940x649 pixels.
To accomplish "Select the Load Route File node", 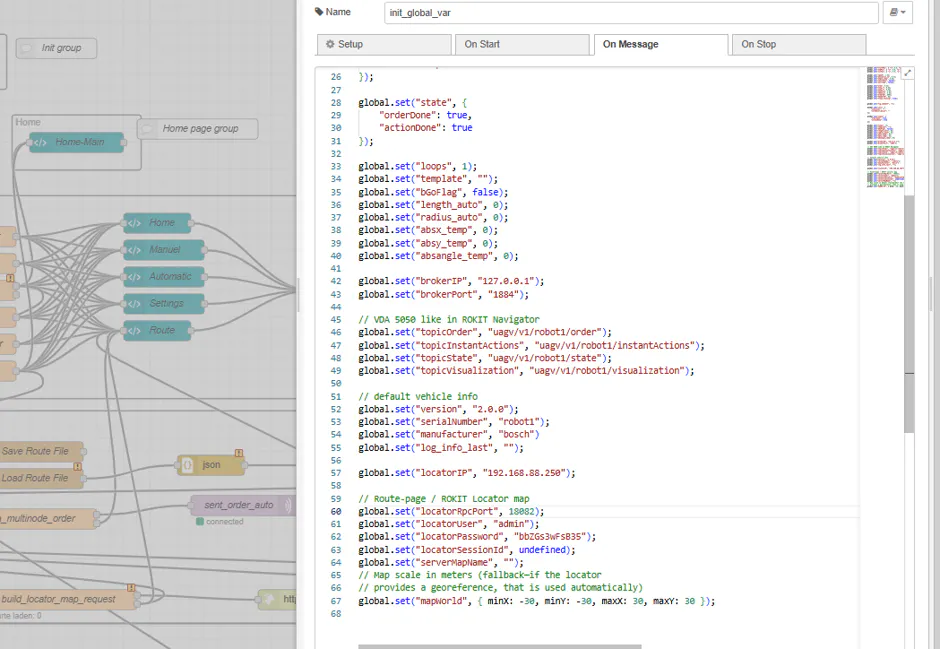I will (41, 478).
